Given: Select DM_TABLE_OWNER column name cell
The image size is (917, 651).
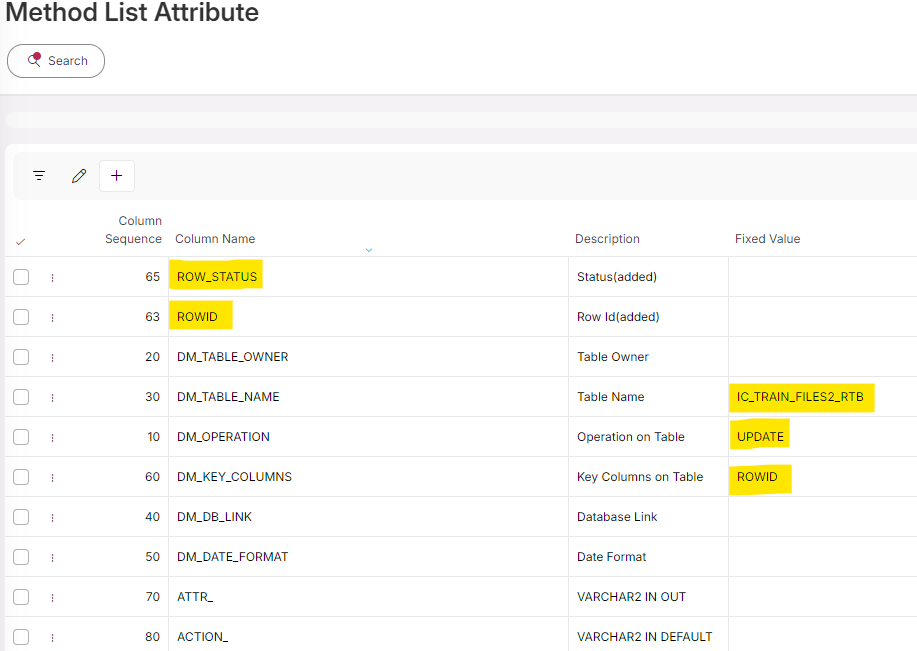Looking at the screenshot, I should (x=368, y=357).
